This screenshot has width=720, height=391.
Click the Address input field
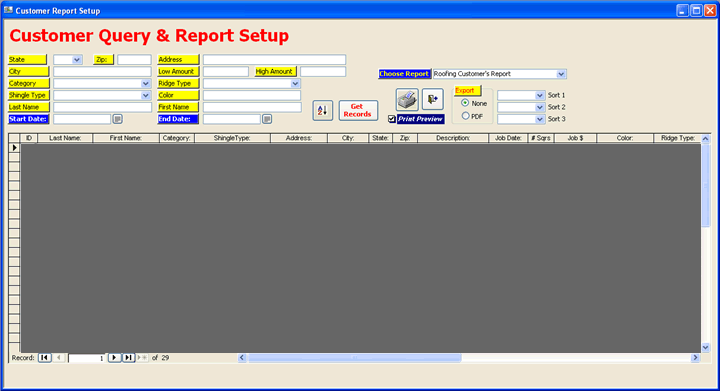274,60
